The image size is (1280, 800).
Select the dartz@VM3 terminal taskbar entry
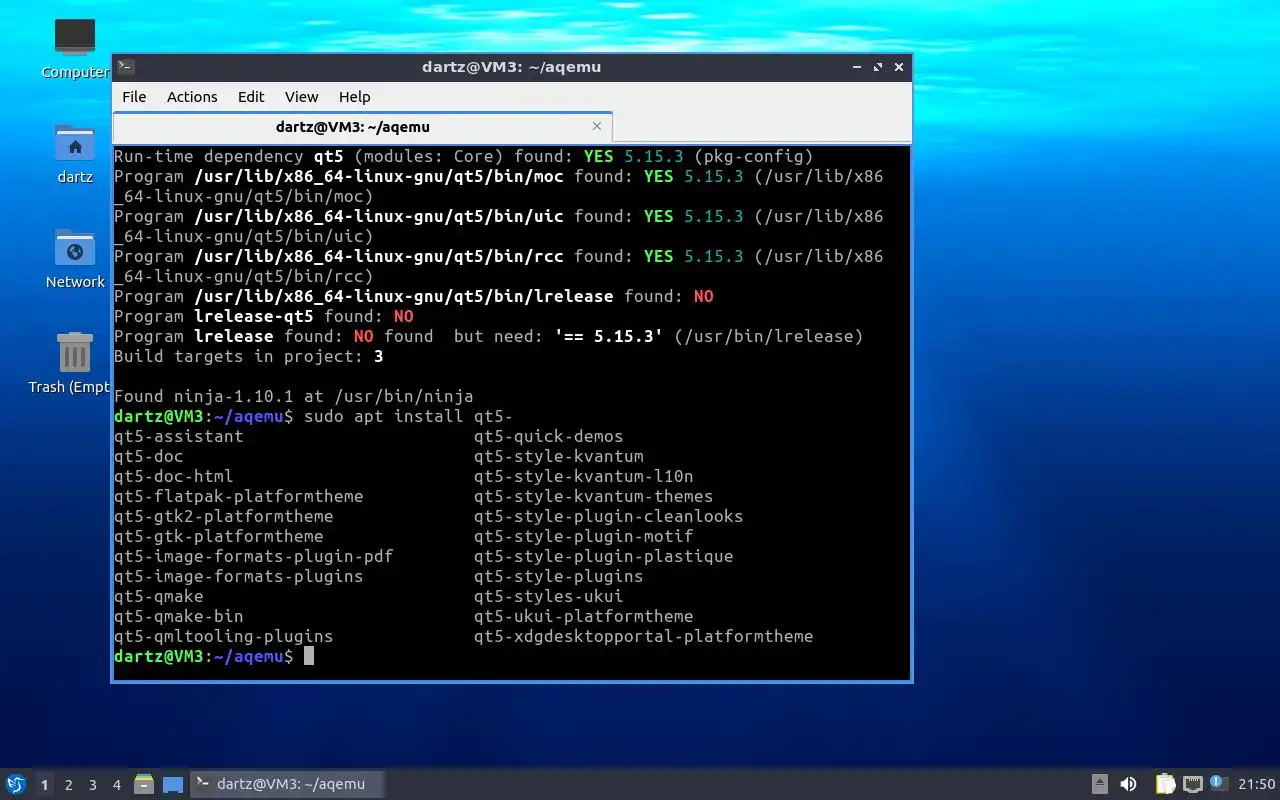[x=287, y=784]
